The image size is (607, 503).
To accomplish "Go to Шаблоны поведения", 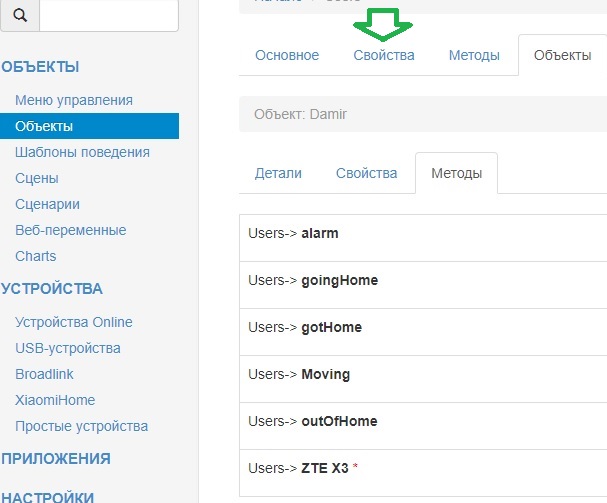I will 82,152.
